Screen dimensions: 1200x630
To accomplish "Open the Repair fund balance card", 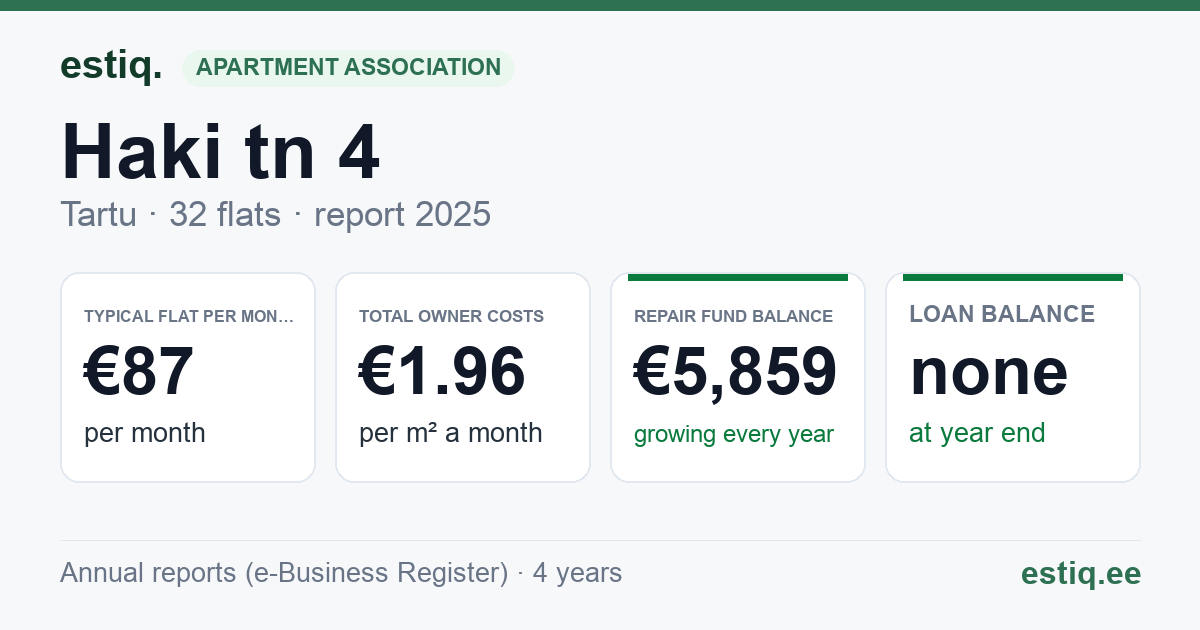I will coord(738,377).
